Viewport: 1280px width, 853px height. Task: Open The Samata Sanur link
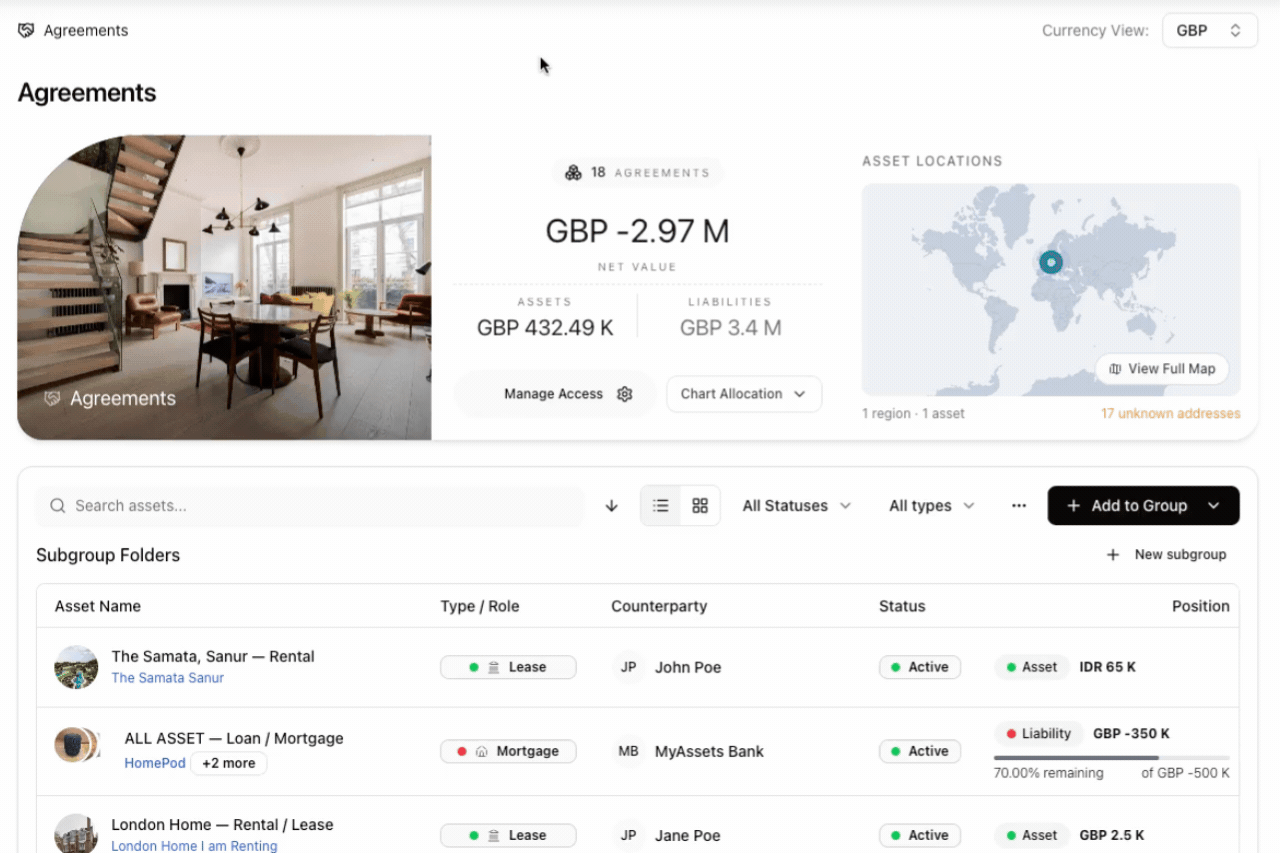[x=168, y=678]
